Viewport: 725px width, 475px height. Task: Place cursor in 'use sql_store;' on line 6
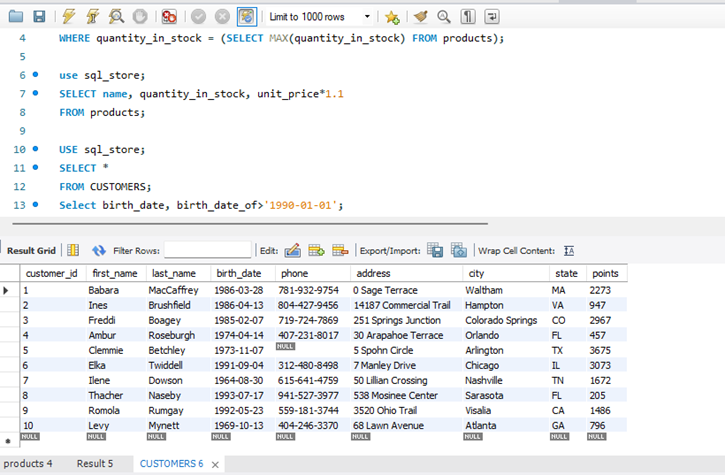point(102,75)
